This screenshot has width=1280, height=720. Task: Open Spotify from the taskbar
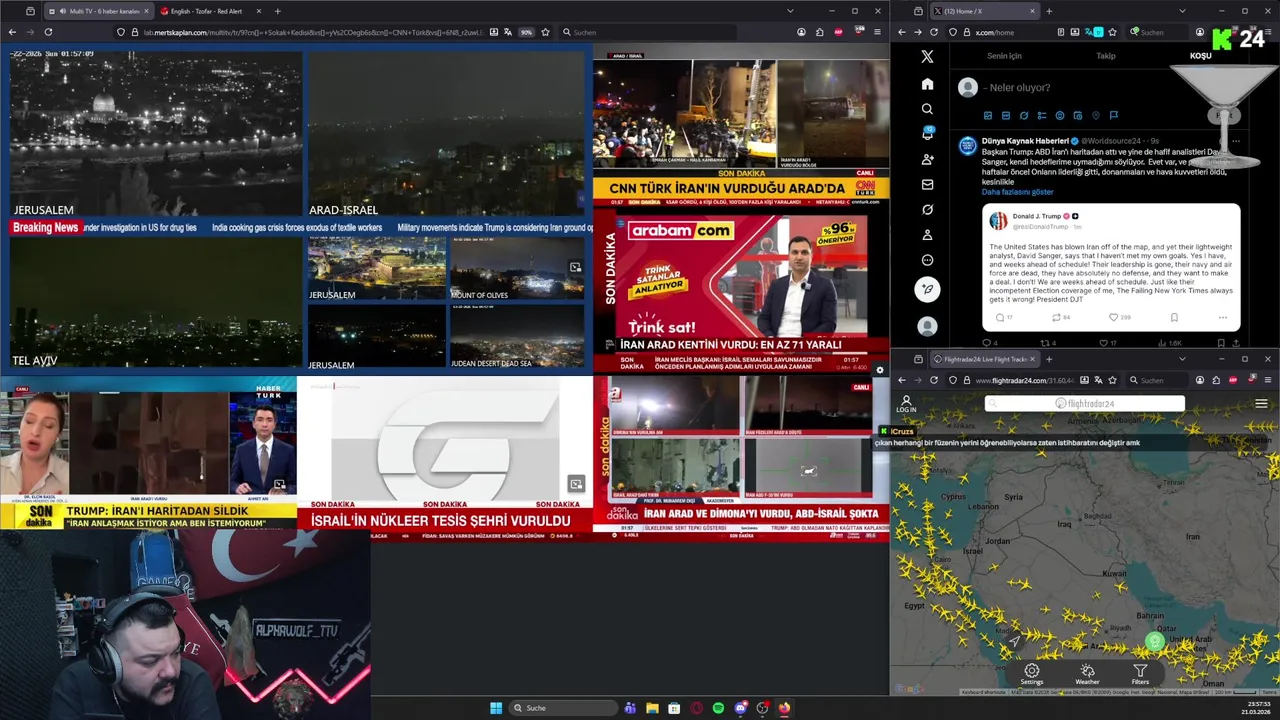coord(718,708)
